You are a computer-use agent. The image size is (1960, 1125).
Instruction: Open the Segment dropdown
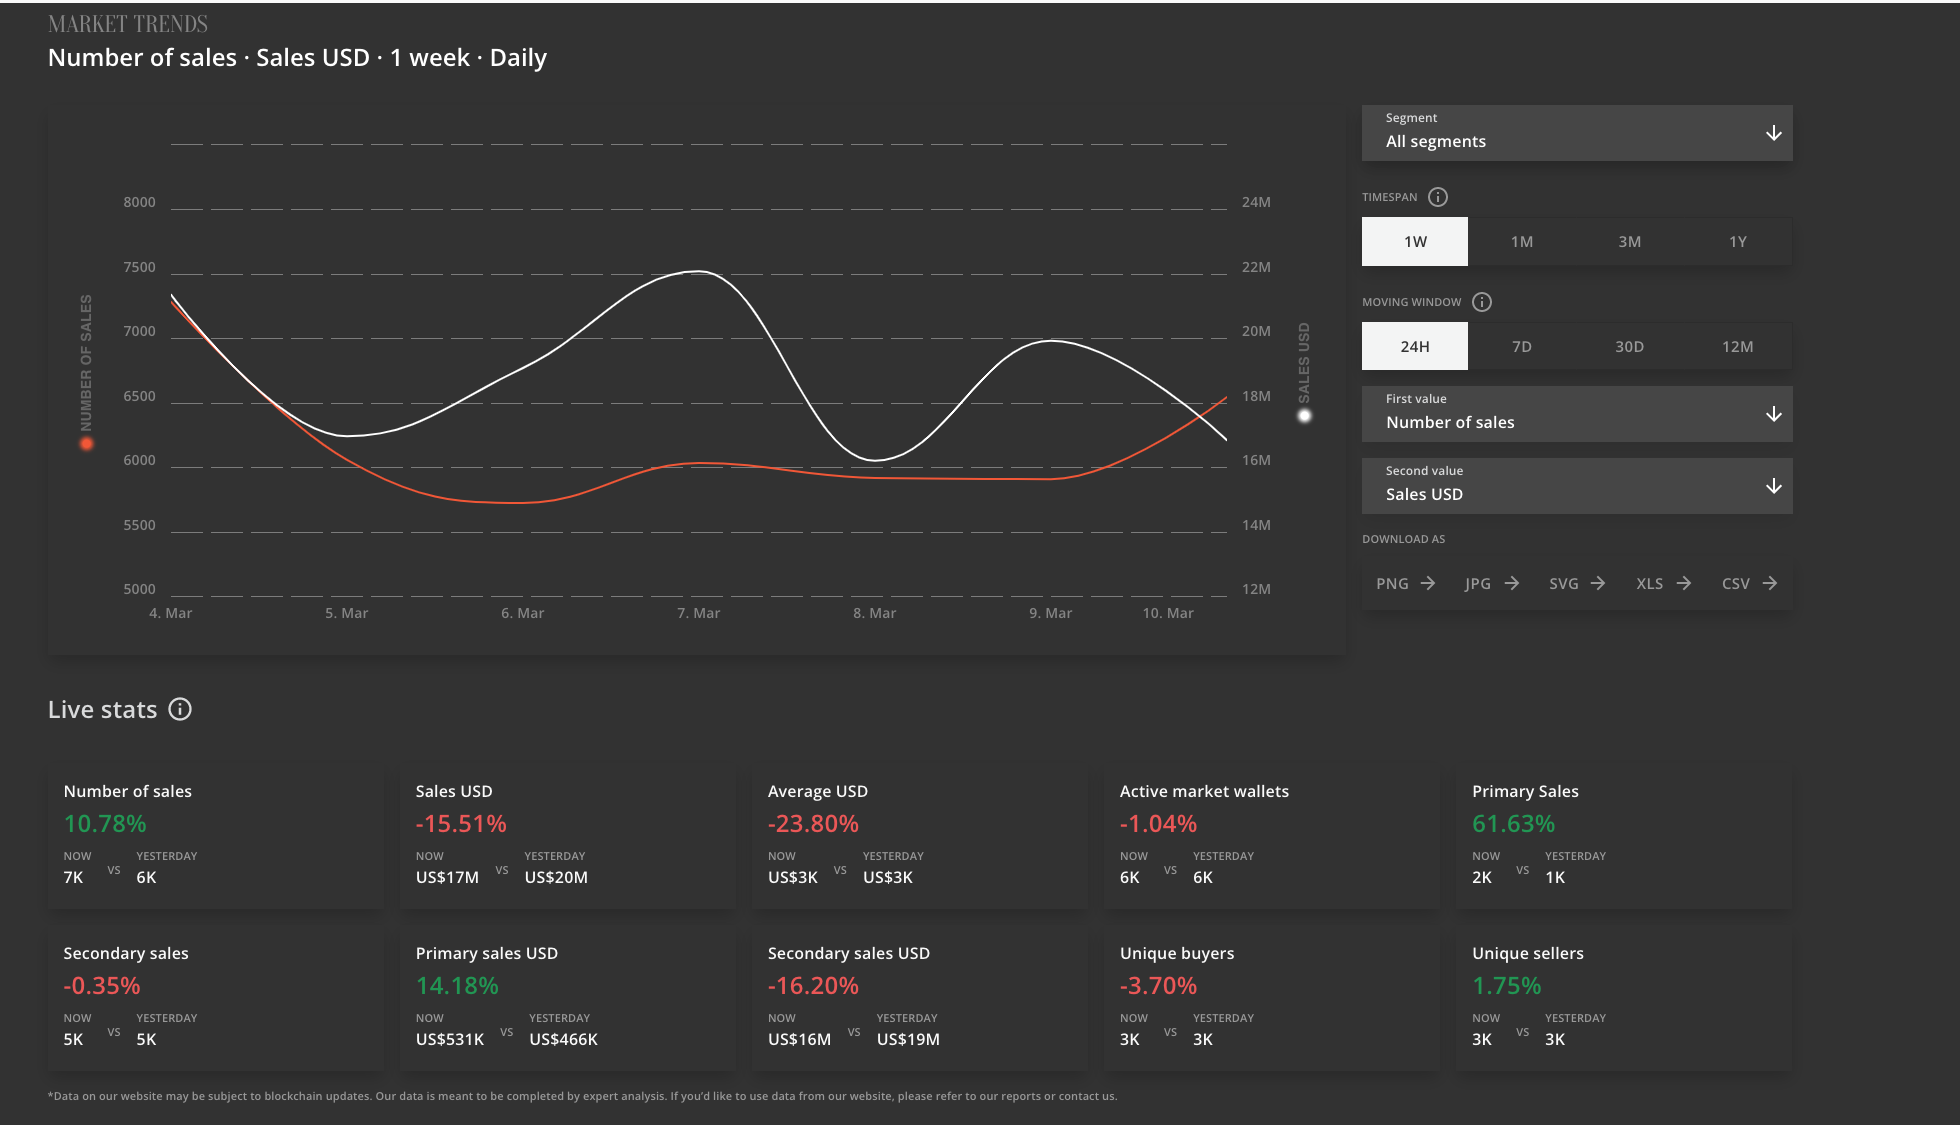[1577, 133]
